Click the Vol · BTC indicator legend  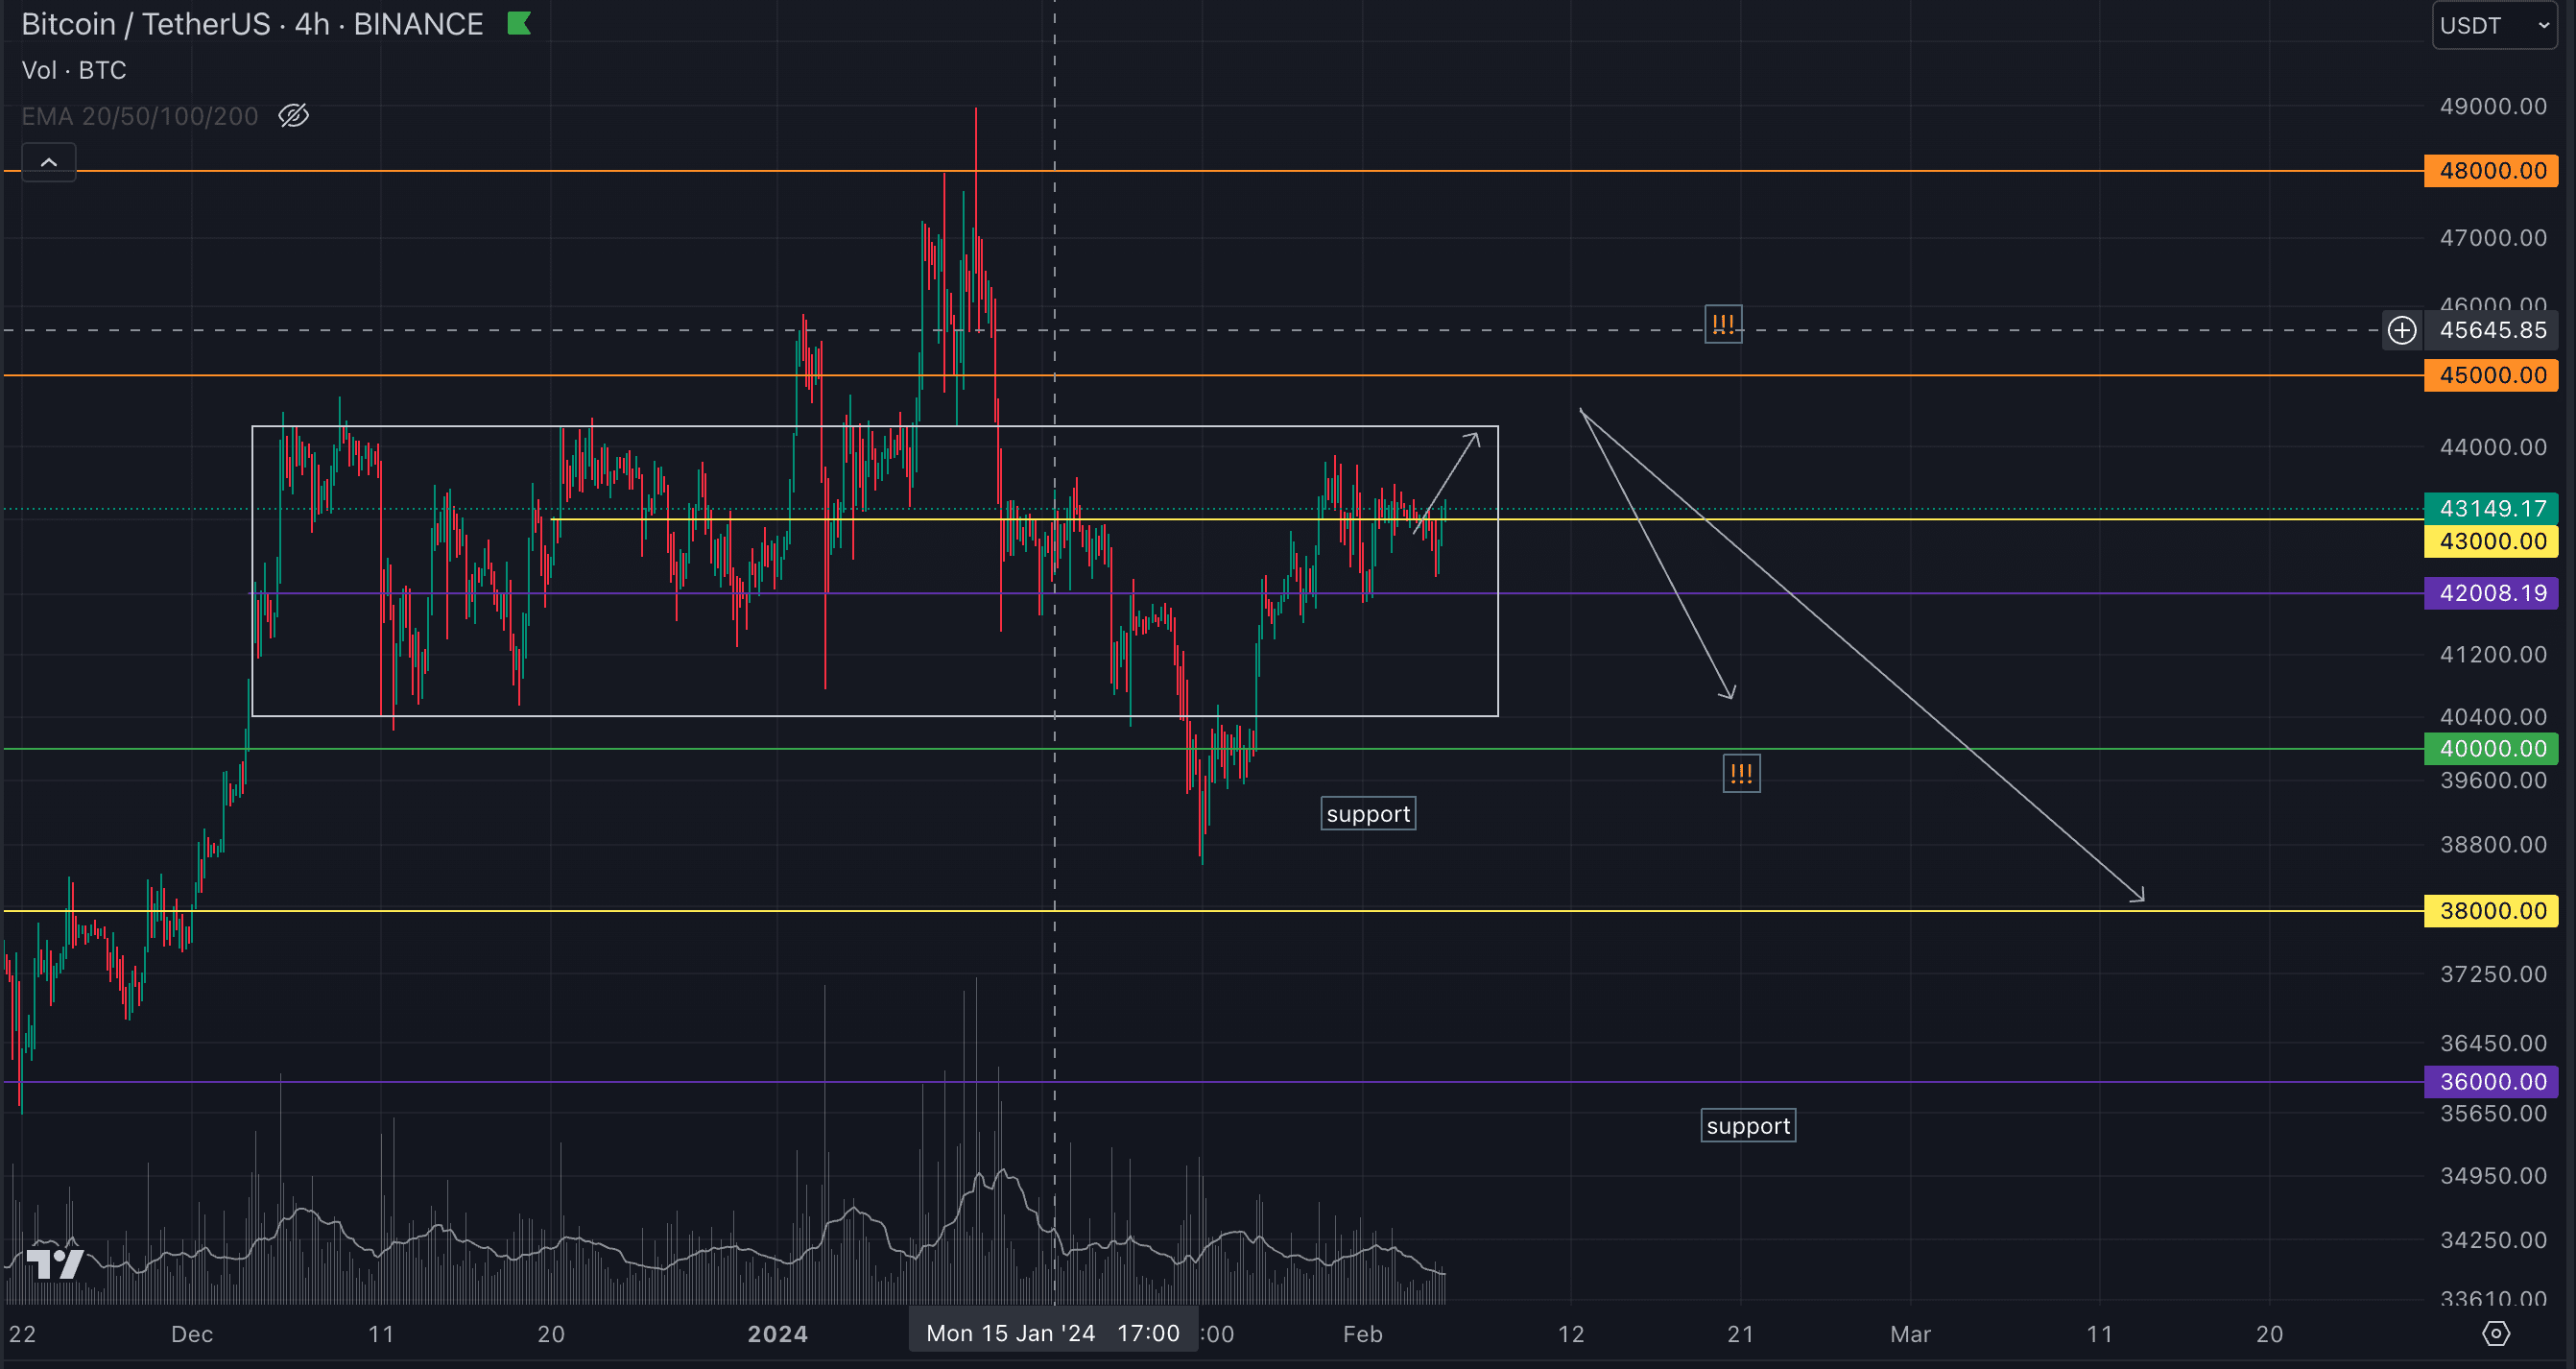click(x=74, y=70)
